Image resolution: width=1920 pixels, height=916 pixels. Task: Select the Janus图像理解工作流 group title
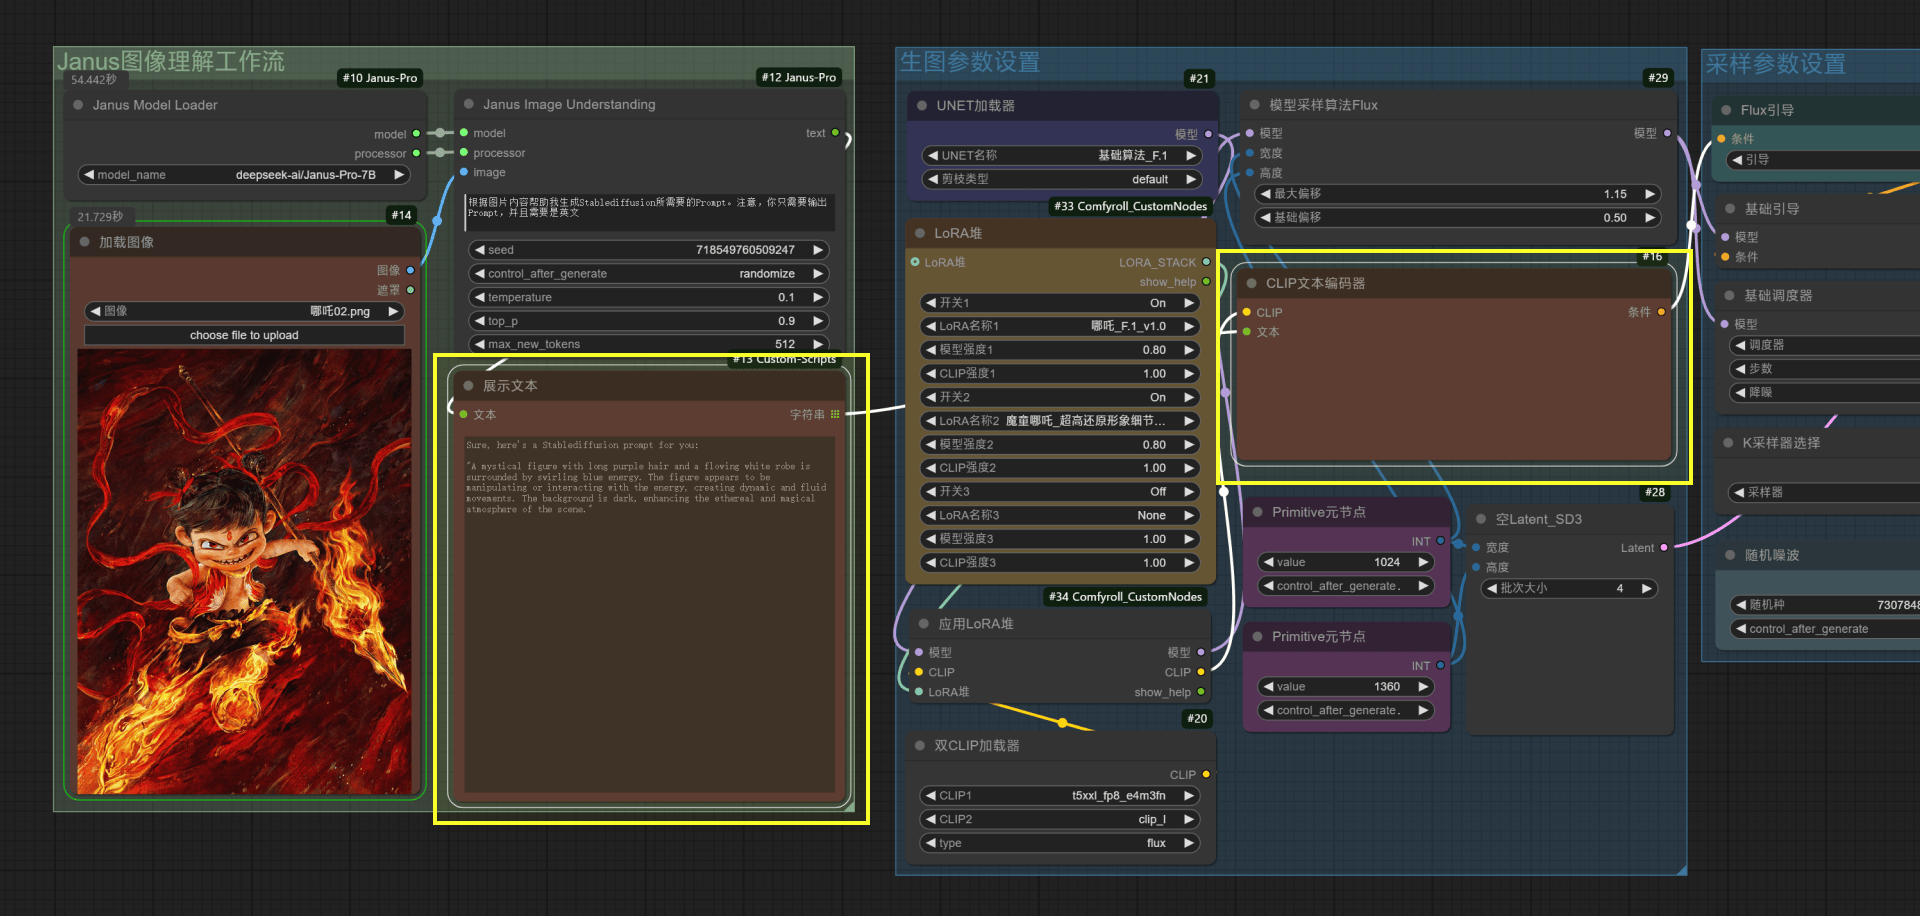[171, 62]
